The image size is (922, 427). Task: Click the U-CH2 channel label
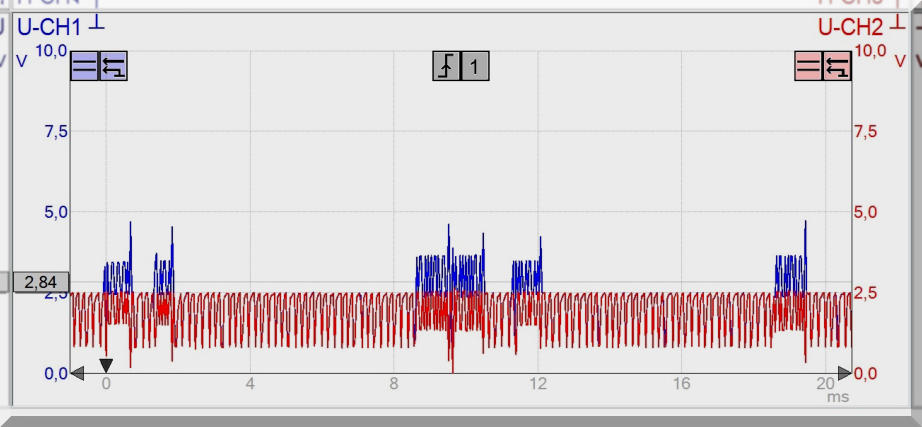click(851, 27)
